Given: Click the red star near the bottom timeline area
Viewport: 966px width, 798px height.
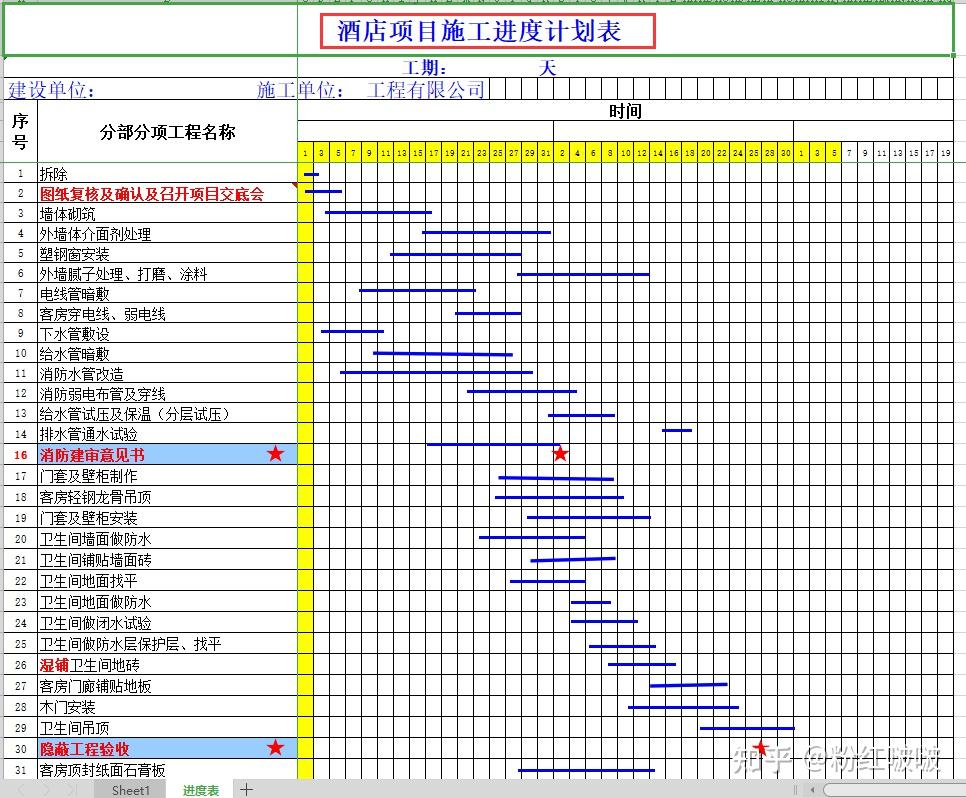Looking at the screenshot, I should (x=761, y=747).
